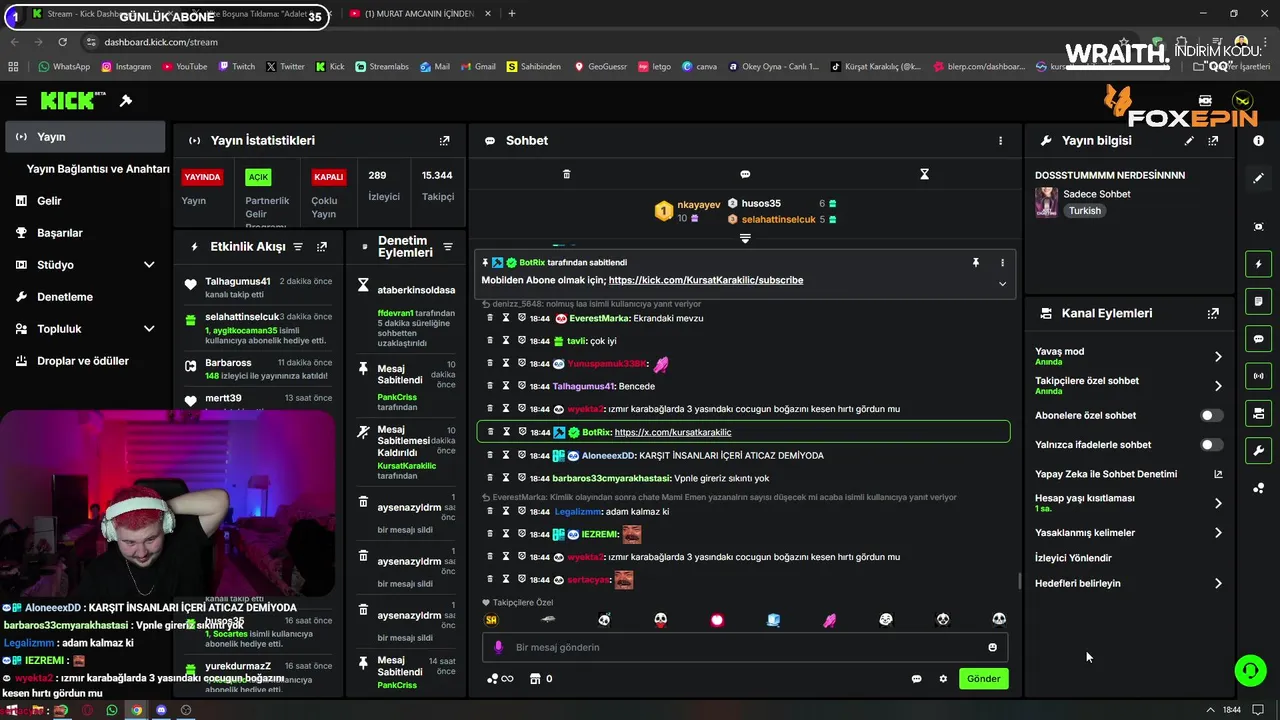This screenshot has width=1280, height=720.
Task: Toggle Yalnızca ifadelerle sohbet switch
Action: (1211, 445)
